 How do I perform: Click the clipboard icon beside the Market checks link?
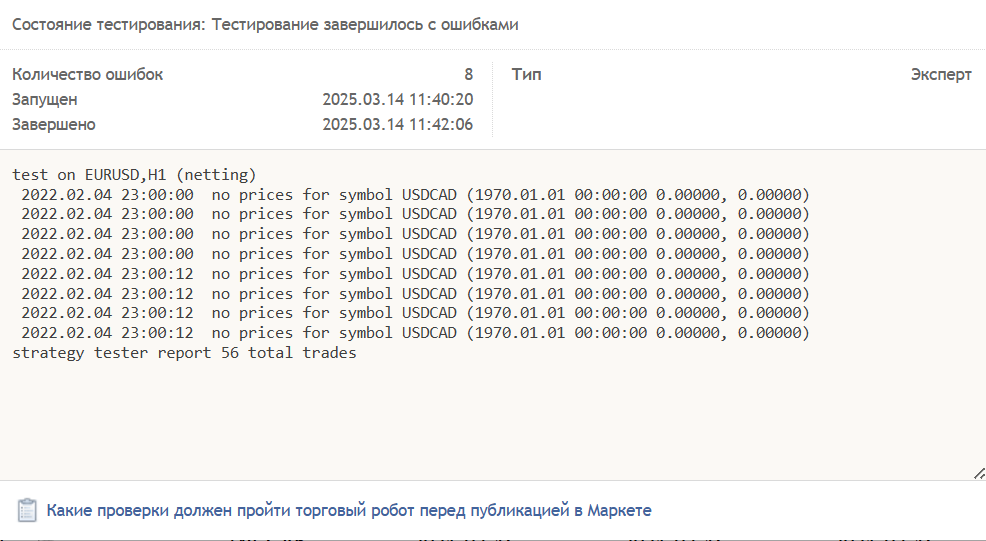click(27, 510)
